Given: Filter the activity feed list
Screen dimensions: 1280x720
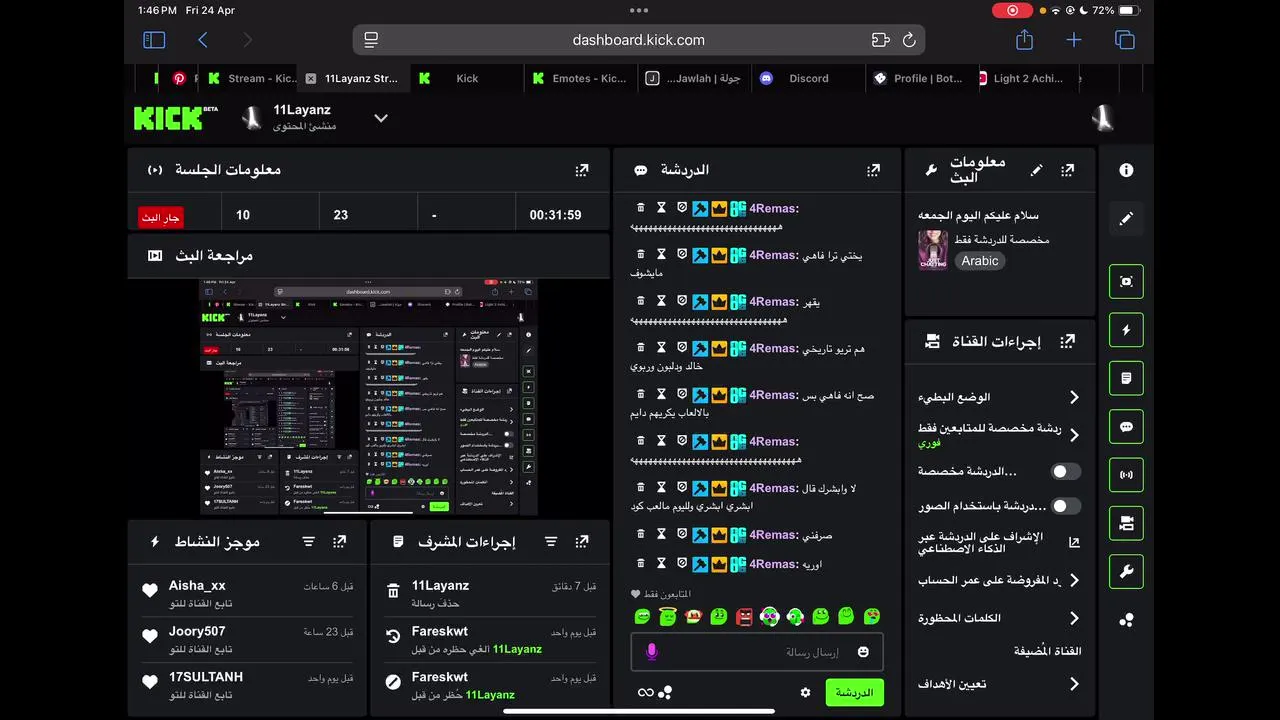Looking at the screenshot, I should click(x=309, y=541).
